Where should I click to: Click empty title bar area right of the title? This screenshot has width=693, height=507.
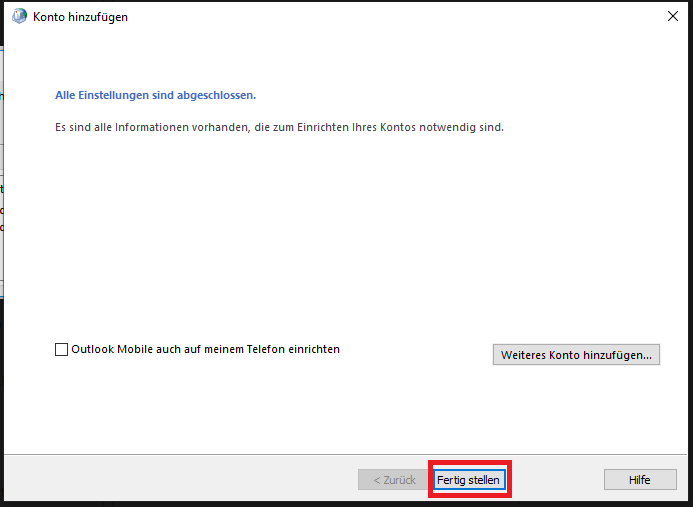click(400, 17)
